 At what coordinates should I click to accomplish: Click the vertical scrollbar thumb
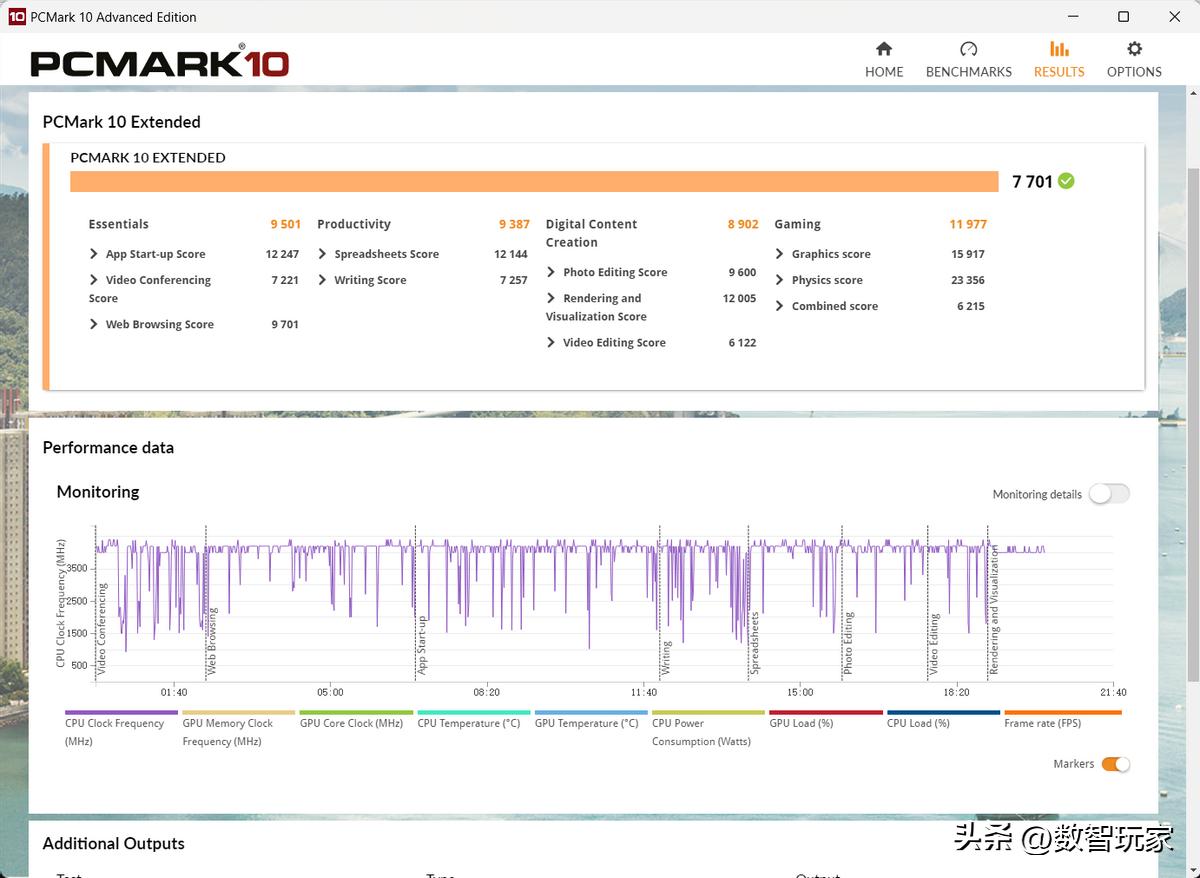1191,425
